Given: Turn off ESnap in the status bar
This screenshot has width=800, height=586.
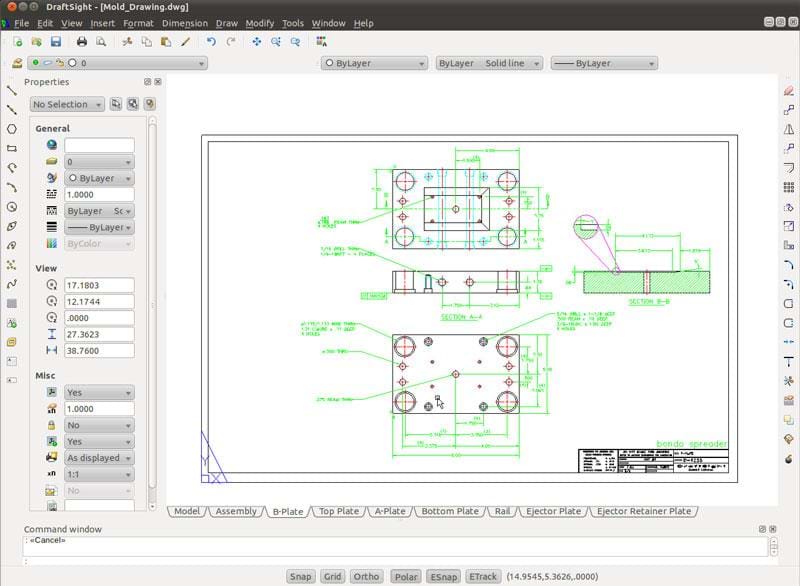Looking at the screenshot, I should pos(442,576).
